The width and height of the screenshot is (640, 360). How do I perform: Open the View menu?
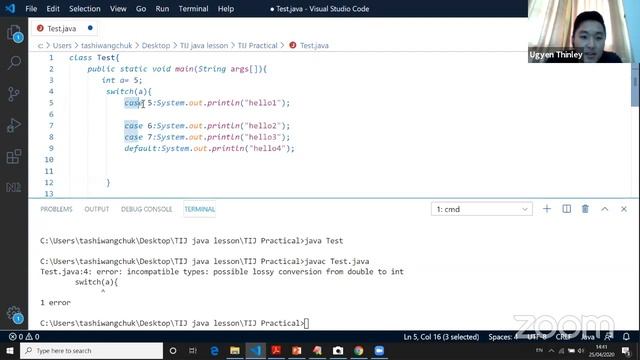coord(118,9)
